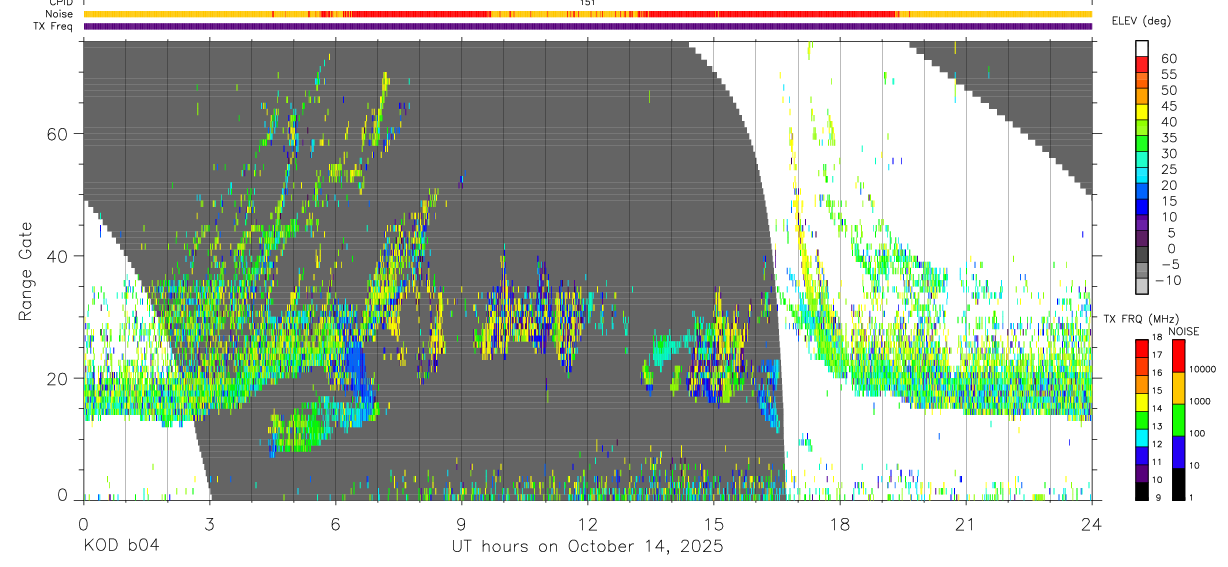This screenshot has height=567, width=1228.
Task: Pick the orange segment of NOISE colorbar
Action: [x=1178, y=387]
